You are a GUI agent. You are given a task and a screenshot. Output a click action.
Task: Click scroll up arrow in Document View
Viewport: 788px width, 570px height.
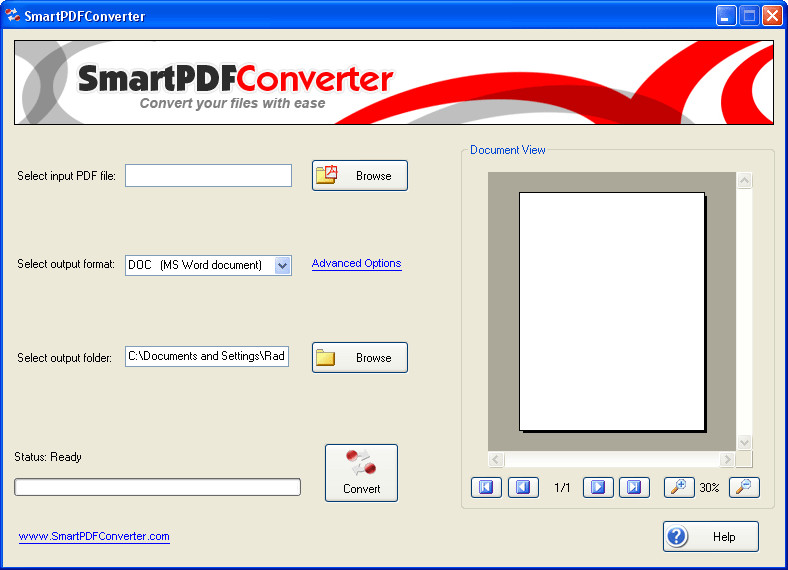(x=744, y=180)
